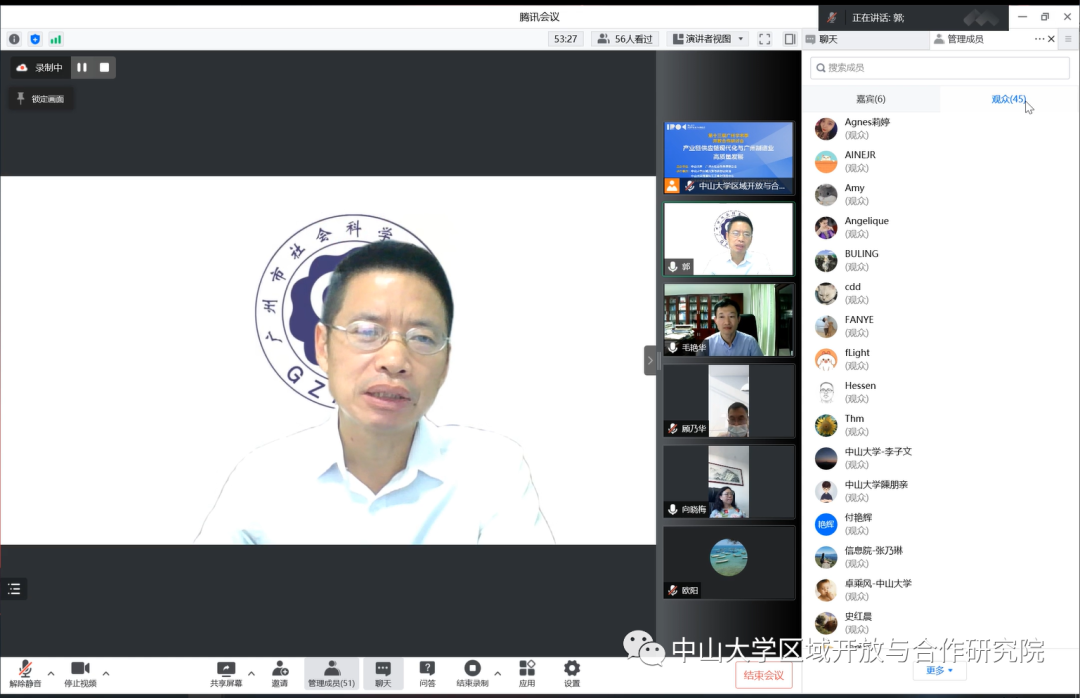Select audience member 中山大学-李子文
Screen dimensions: 1080x698
(940, 458)
